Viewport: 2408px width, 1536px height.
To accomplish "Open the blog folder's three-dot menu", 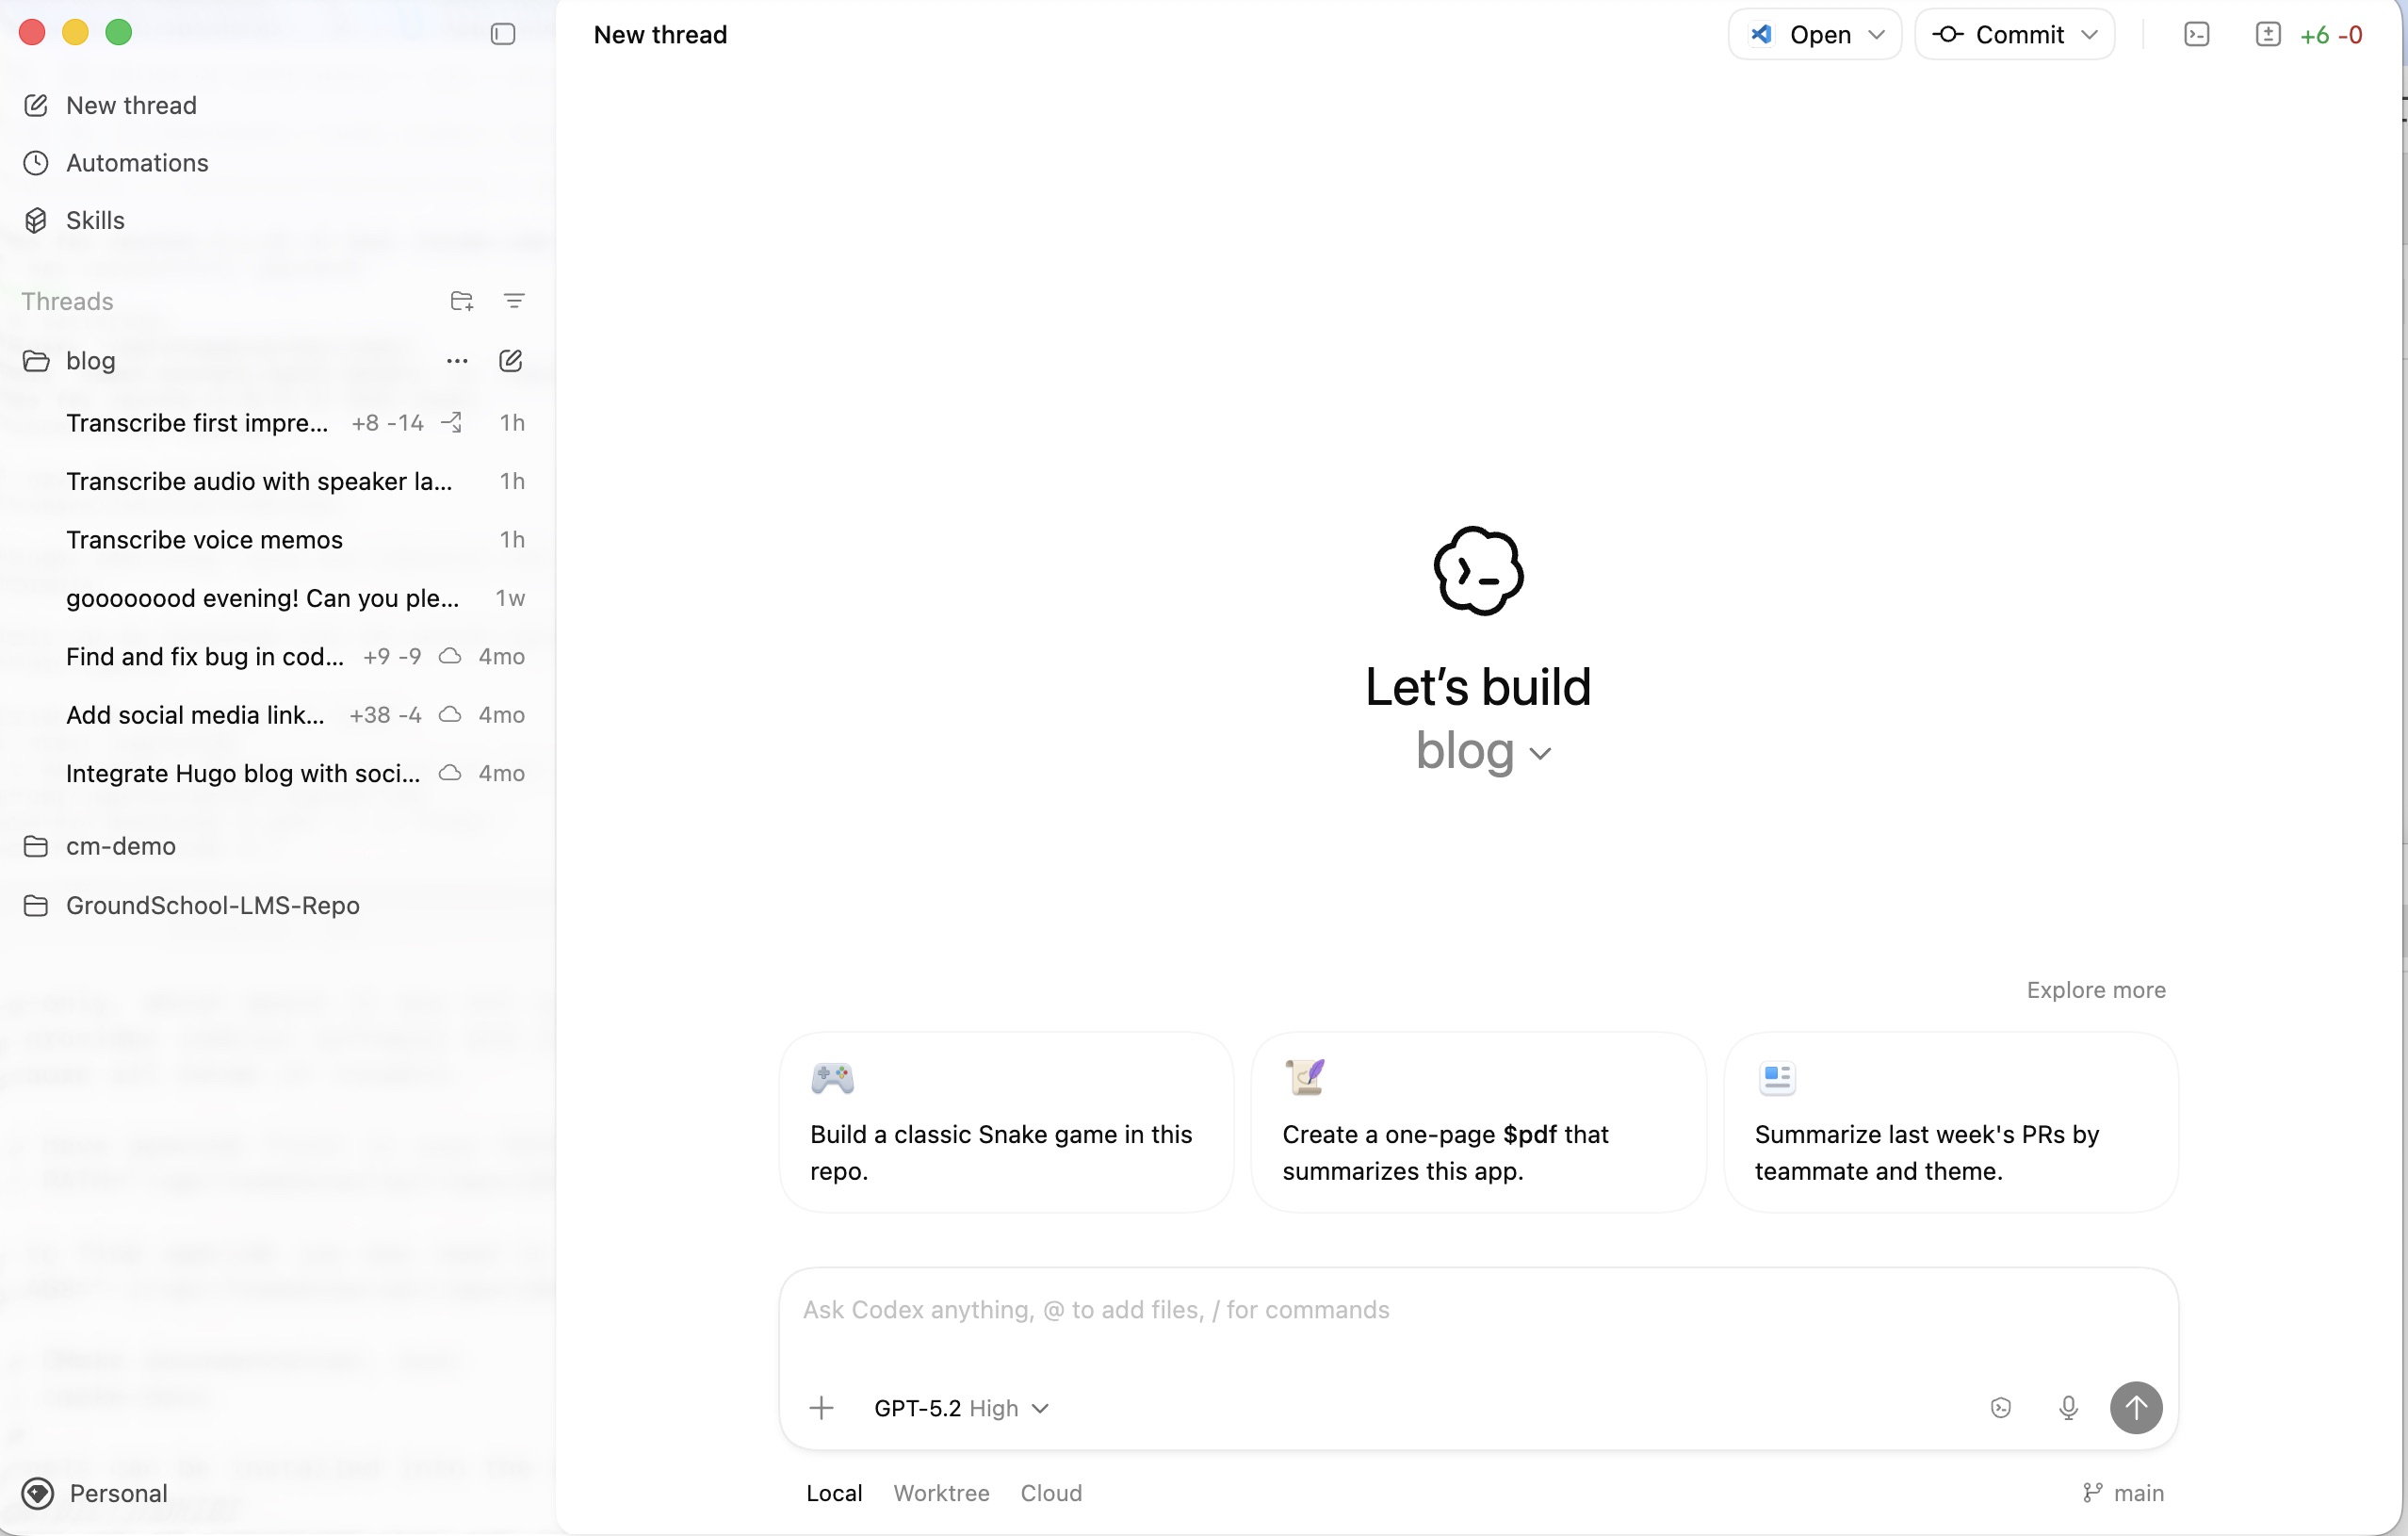I will point(457,361).
